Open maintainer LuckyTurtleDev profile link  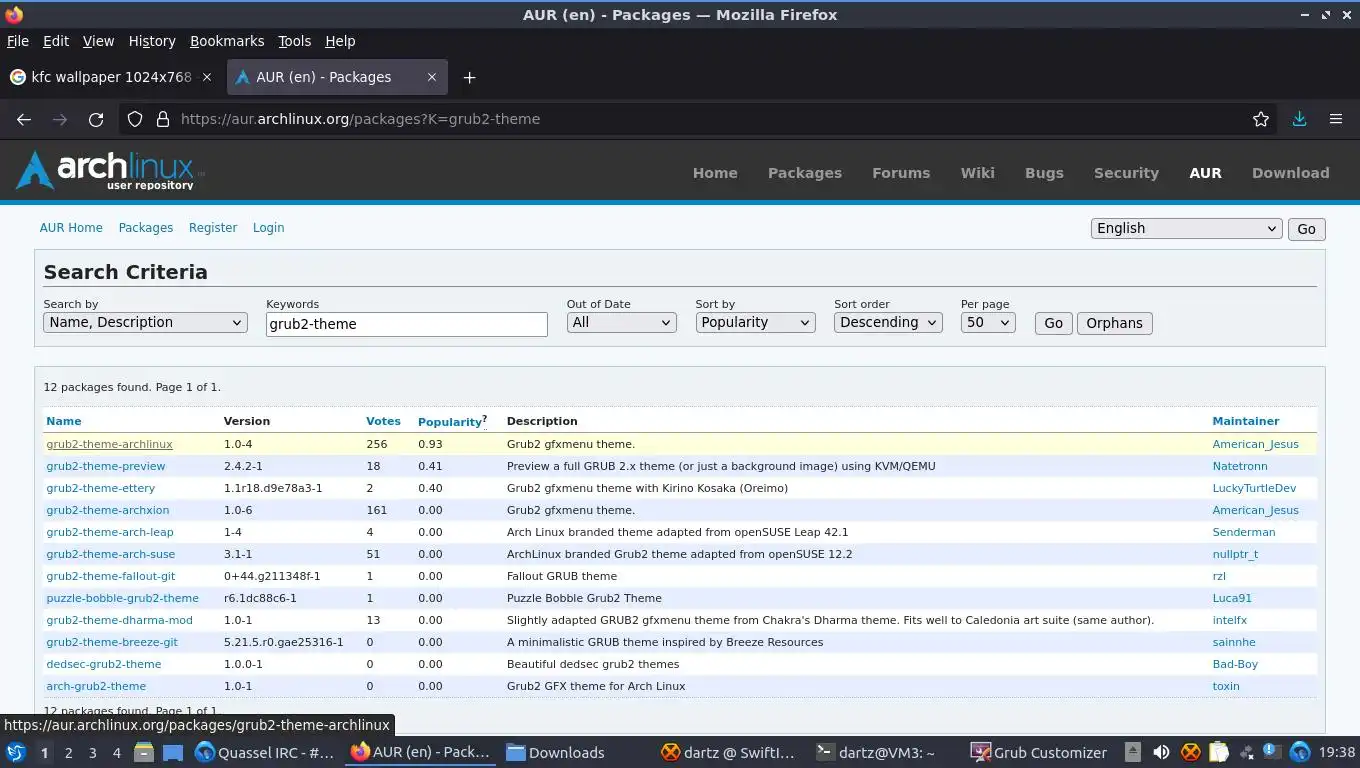1254,488
